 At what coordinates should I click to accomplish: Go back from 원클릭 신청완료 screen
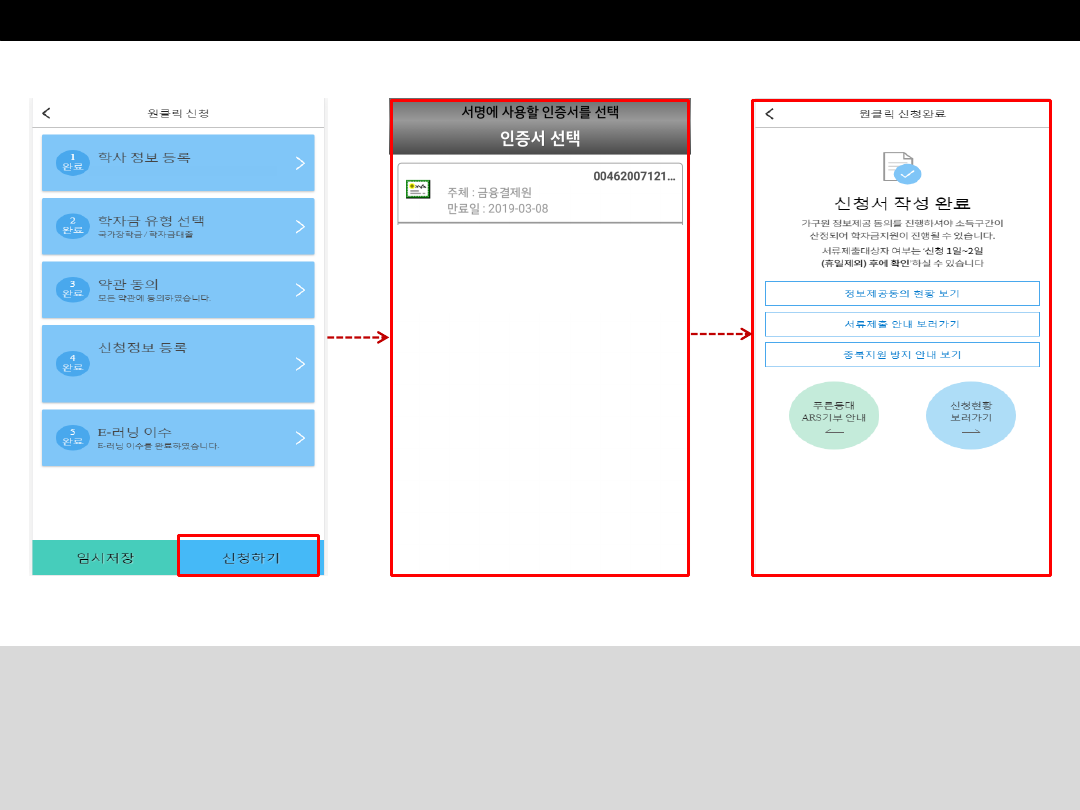pos(769,114)
